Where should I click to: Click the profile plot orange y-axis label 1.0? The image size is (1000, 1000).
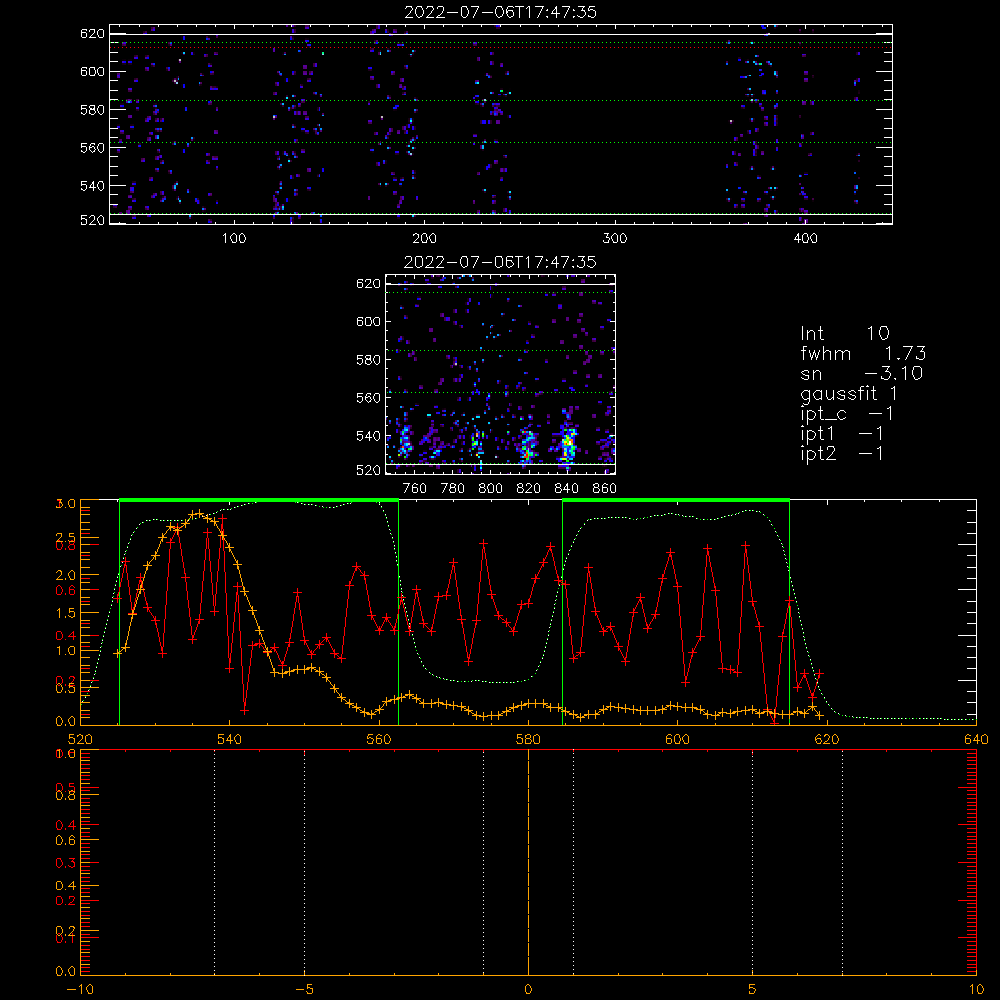click(66, 651)
